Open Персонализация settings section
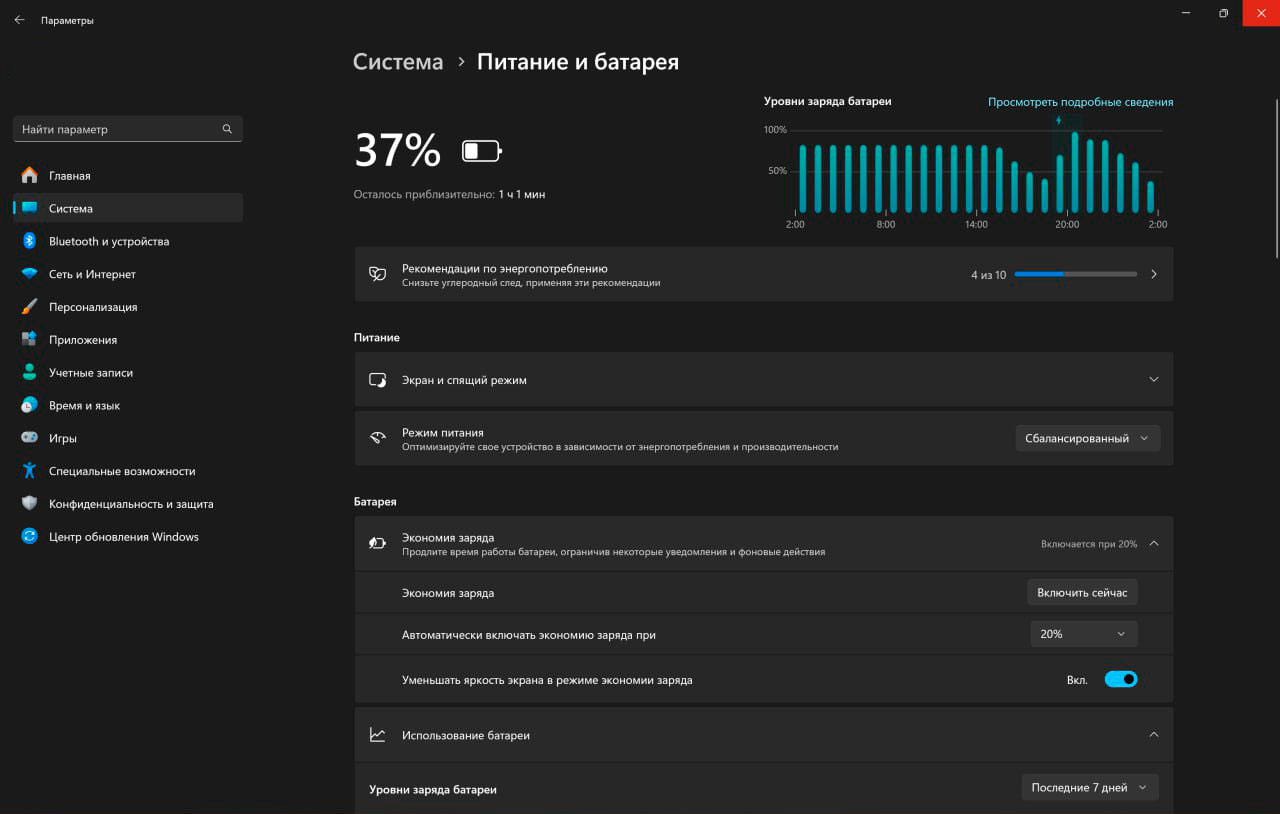The image size is (1280, 814). pyautogui.click(x=128, y=307)
